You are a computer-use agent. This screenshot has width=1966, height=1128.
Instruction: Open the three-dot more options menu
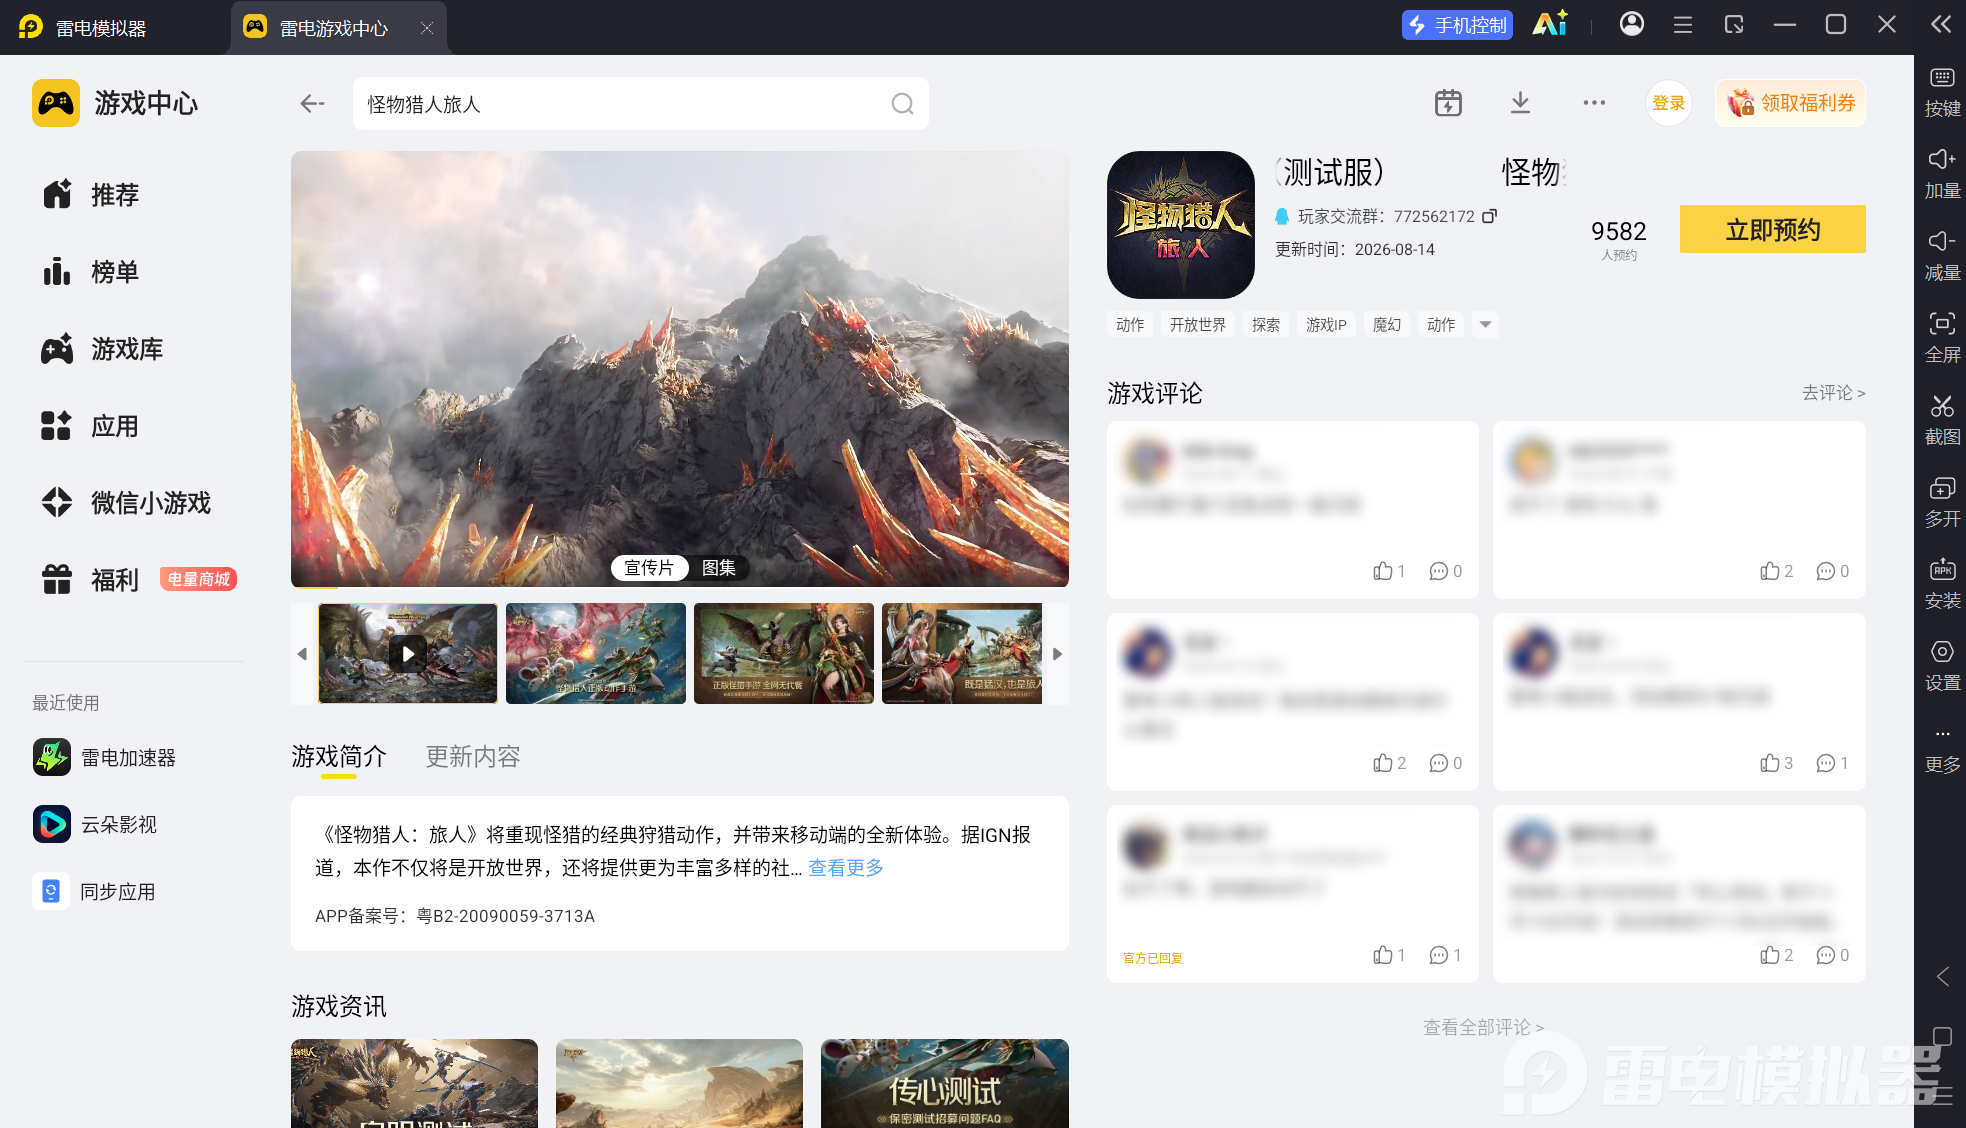click(x=1594, y=103)
